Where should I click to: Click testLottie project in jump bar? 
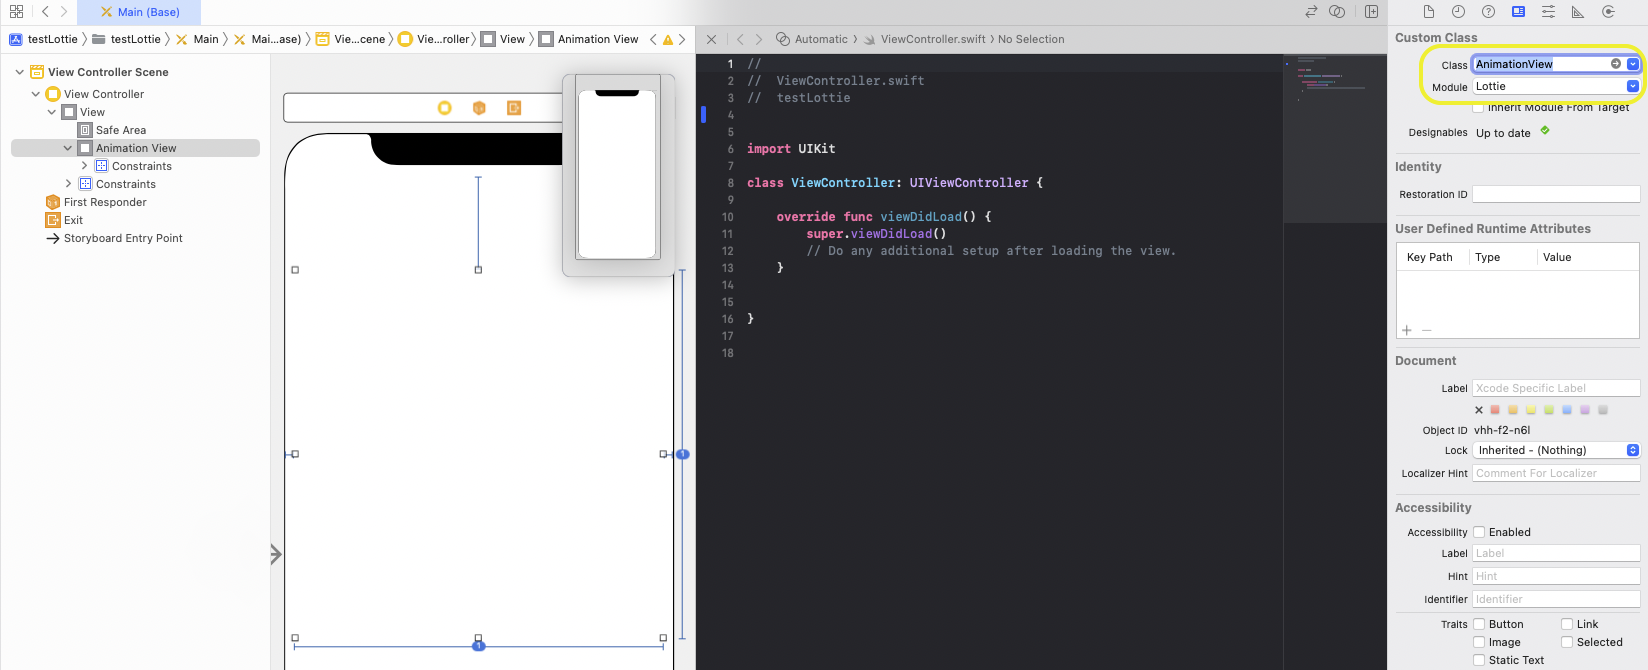[44, 39]
